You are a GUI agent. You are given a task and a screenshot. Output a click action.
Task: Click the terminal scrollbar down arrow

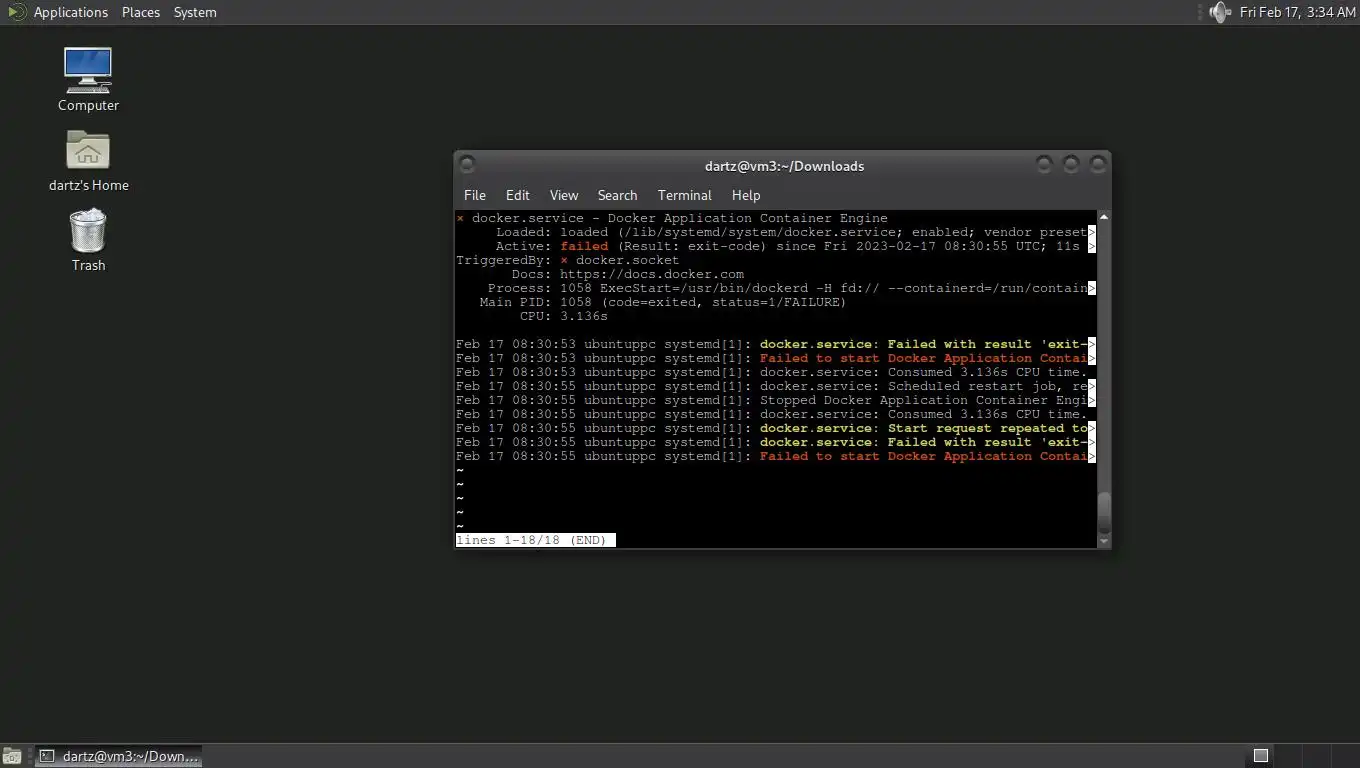[1104, 541]
